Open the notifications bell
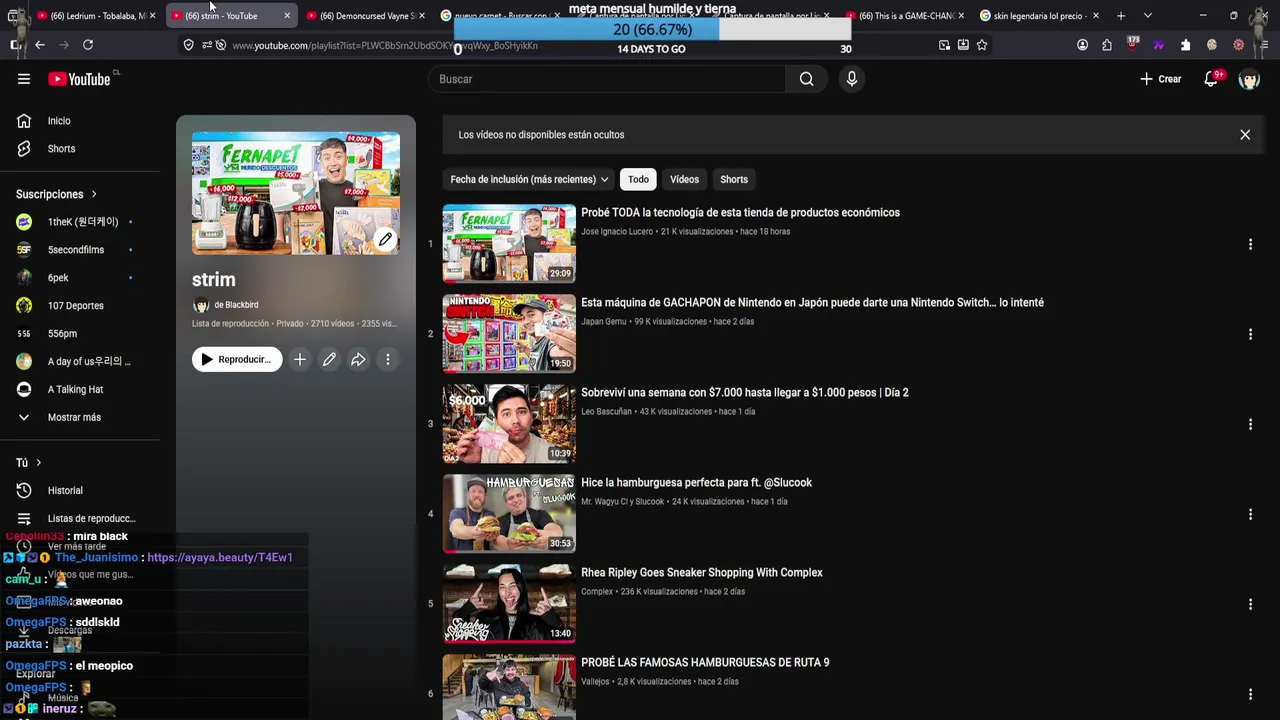This screenshot has width=1280, height=720. 1211,79
